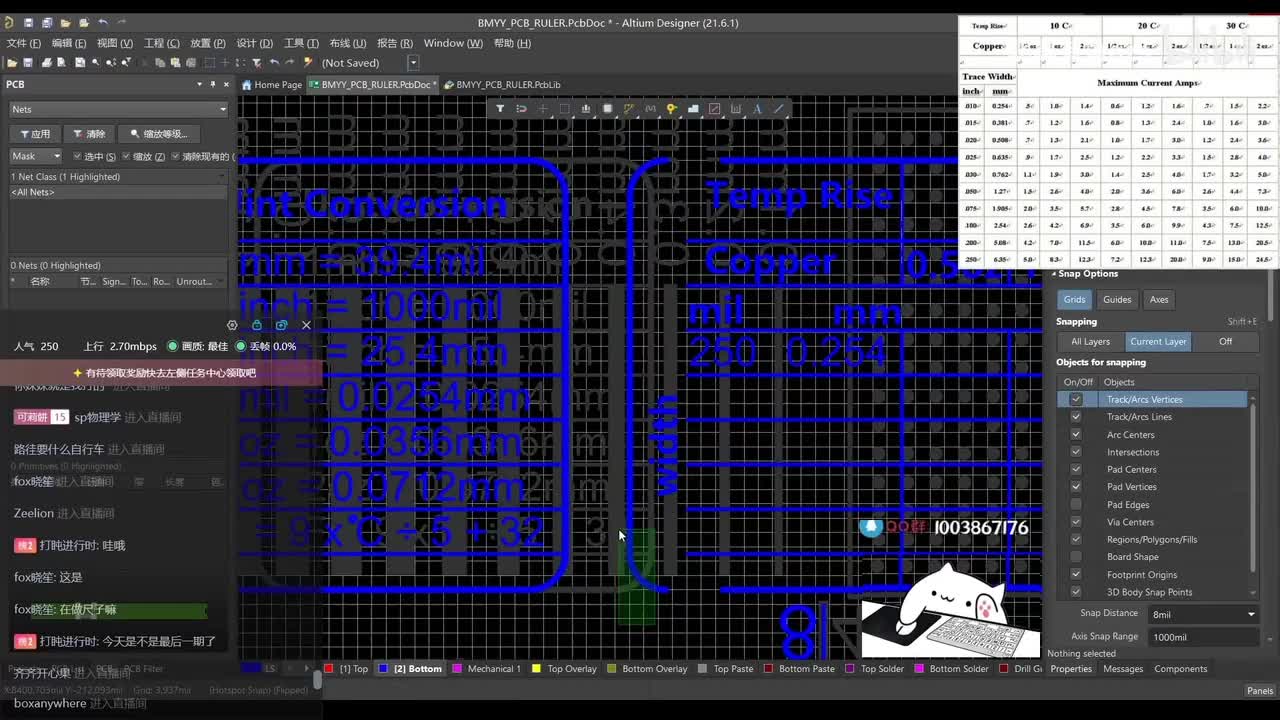
Task: Uncheck Track/Arcs Vertices snapping
Action: pos(1076,399)
